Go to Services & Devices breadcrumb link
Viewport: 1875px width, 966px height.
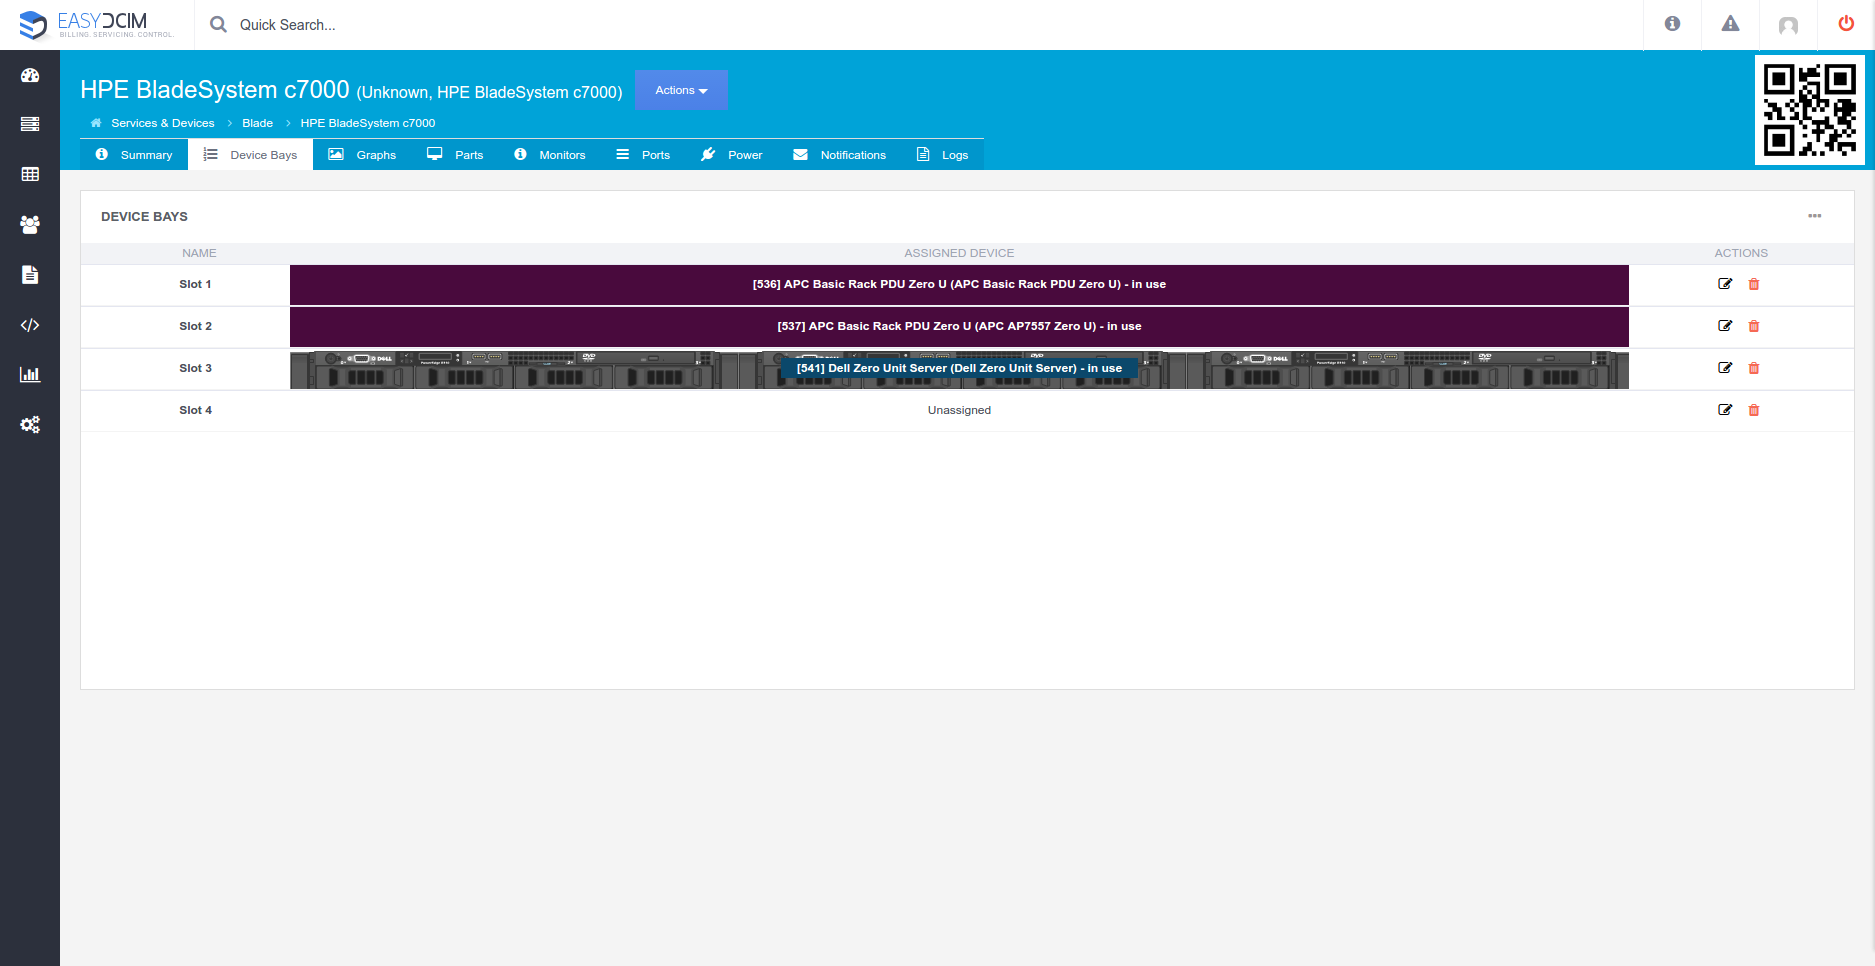point(163,123)
